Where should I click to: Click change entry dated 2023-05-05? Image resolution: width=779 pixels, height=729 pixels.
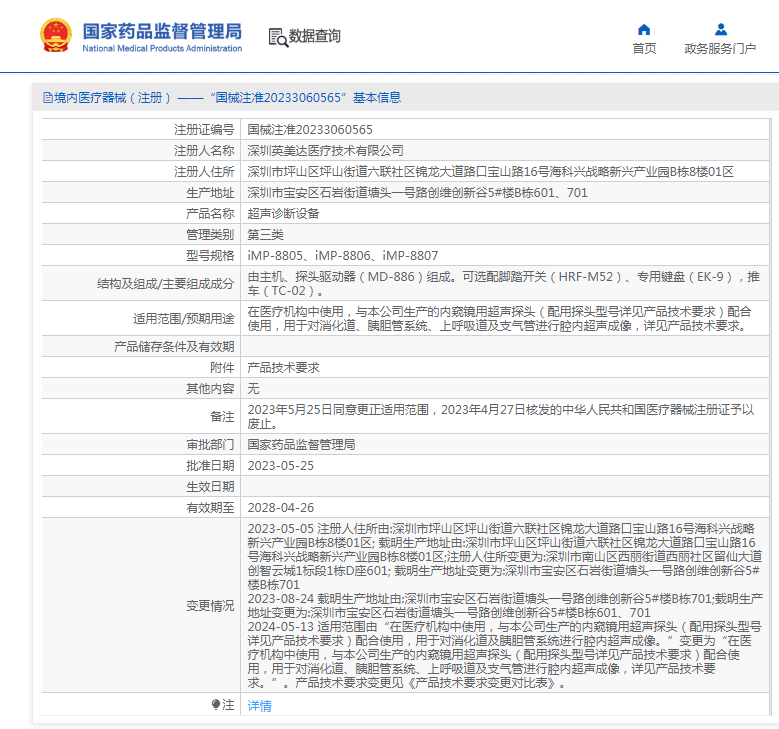pos(505,556)
